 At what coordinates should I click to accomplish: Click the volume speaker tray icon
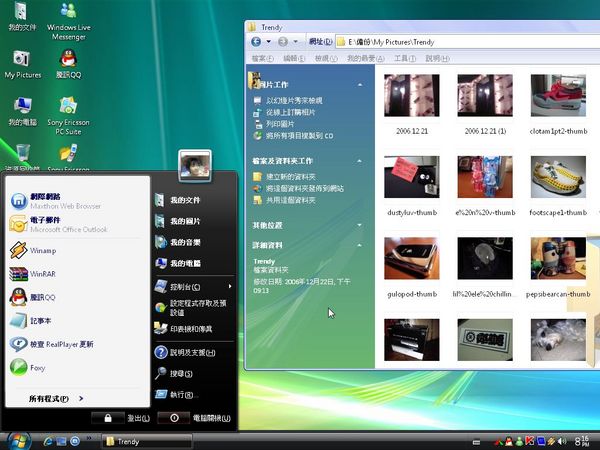[x=561, y=441]
